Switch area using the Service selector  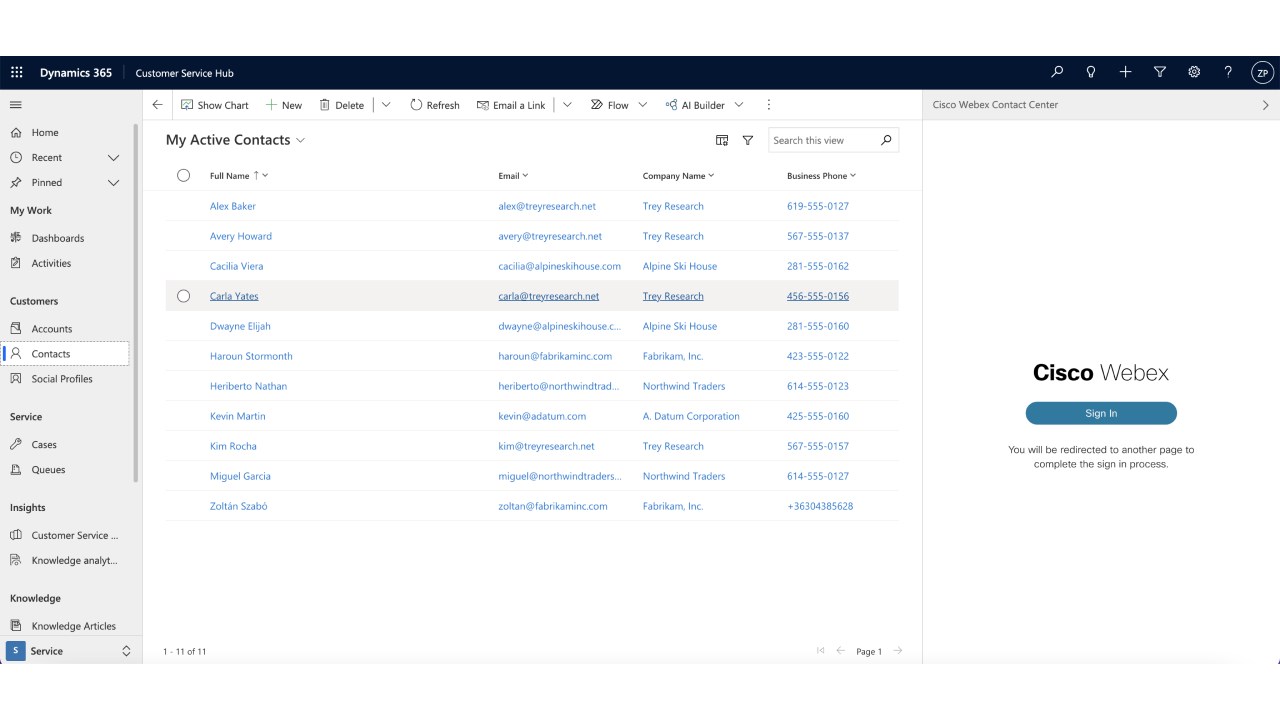pos(69,651)
